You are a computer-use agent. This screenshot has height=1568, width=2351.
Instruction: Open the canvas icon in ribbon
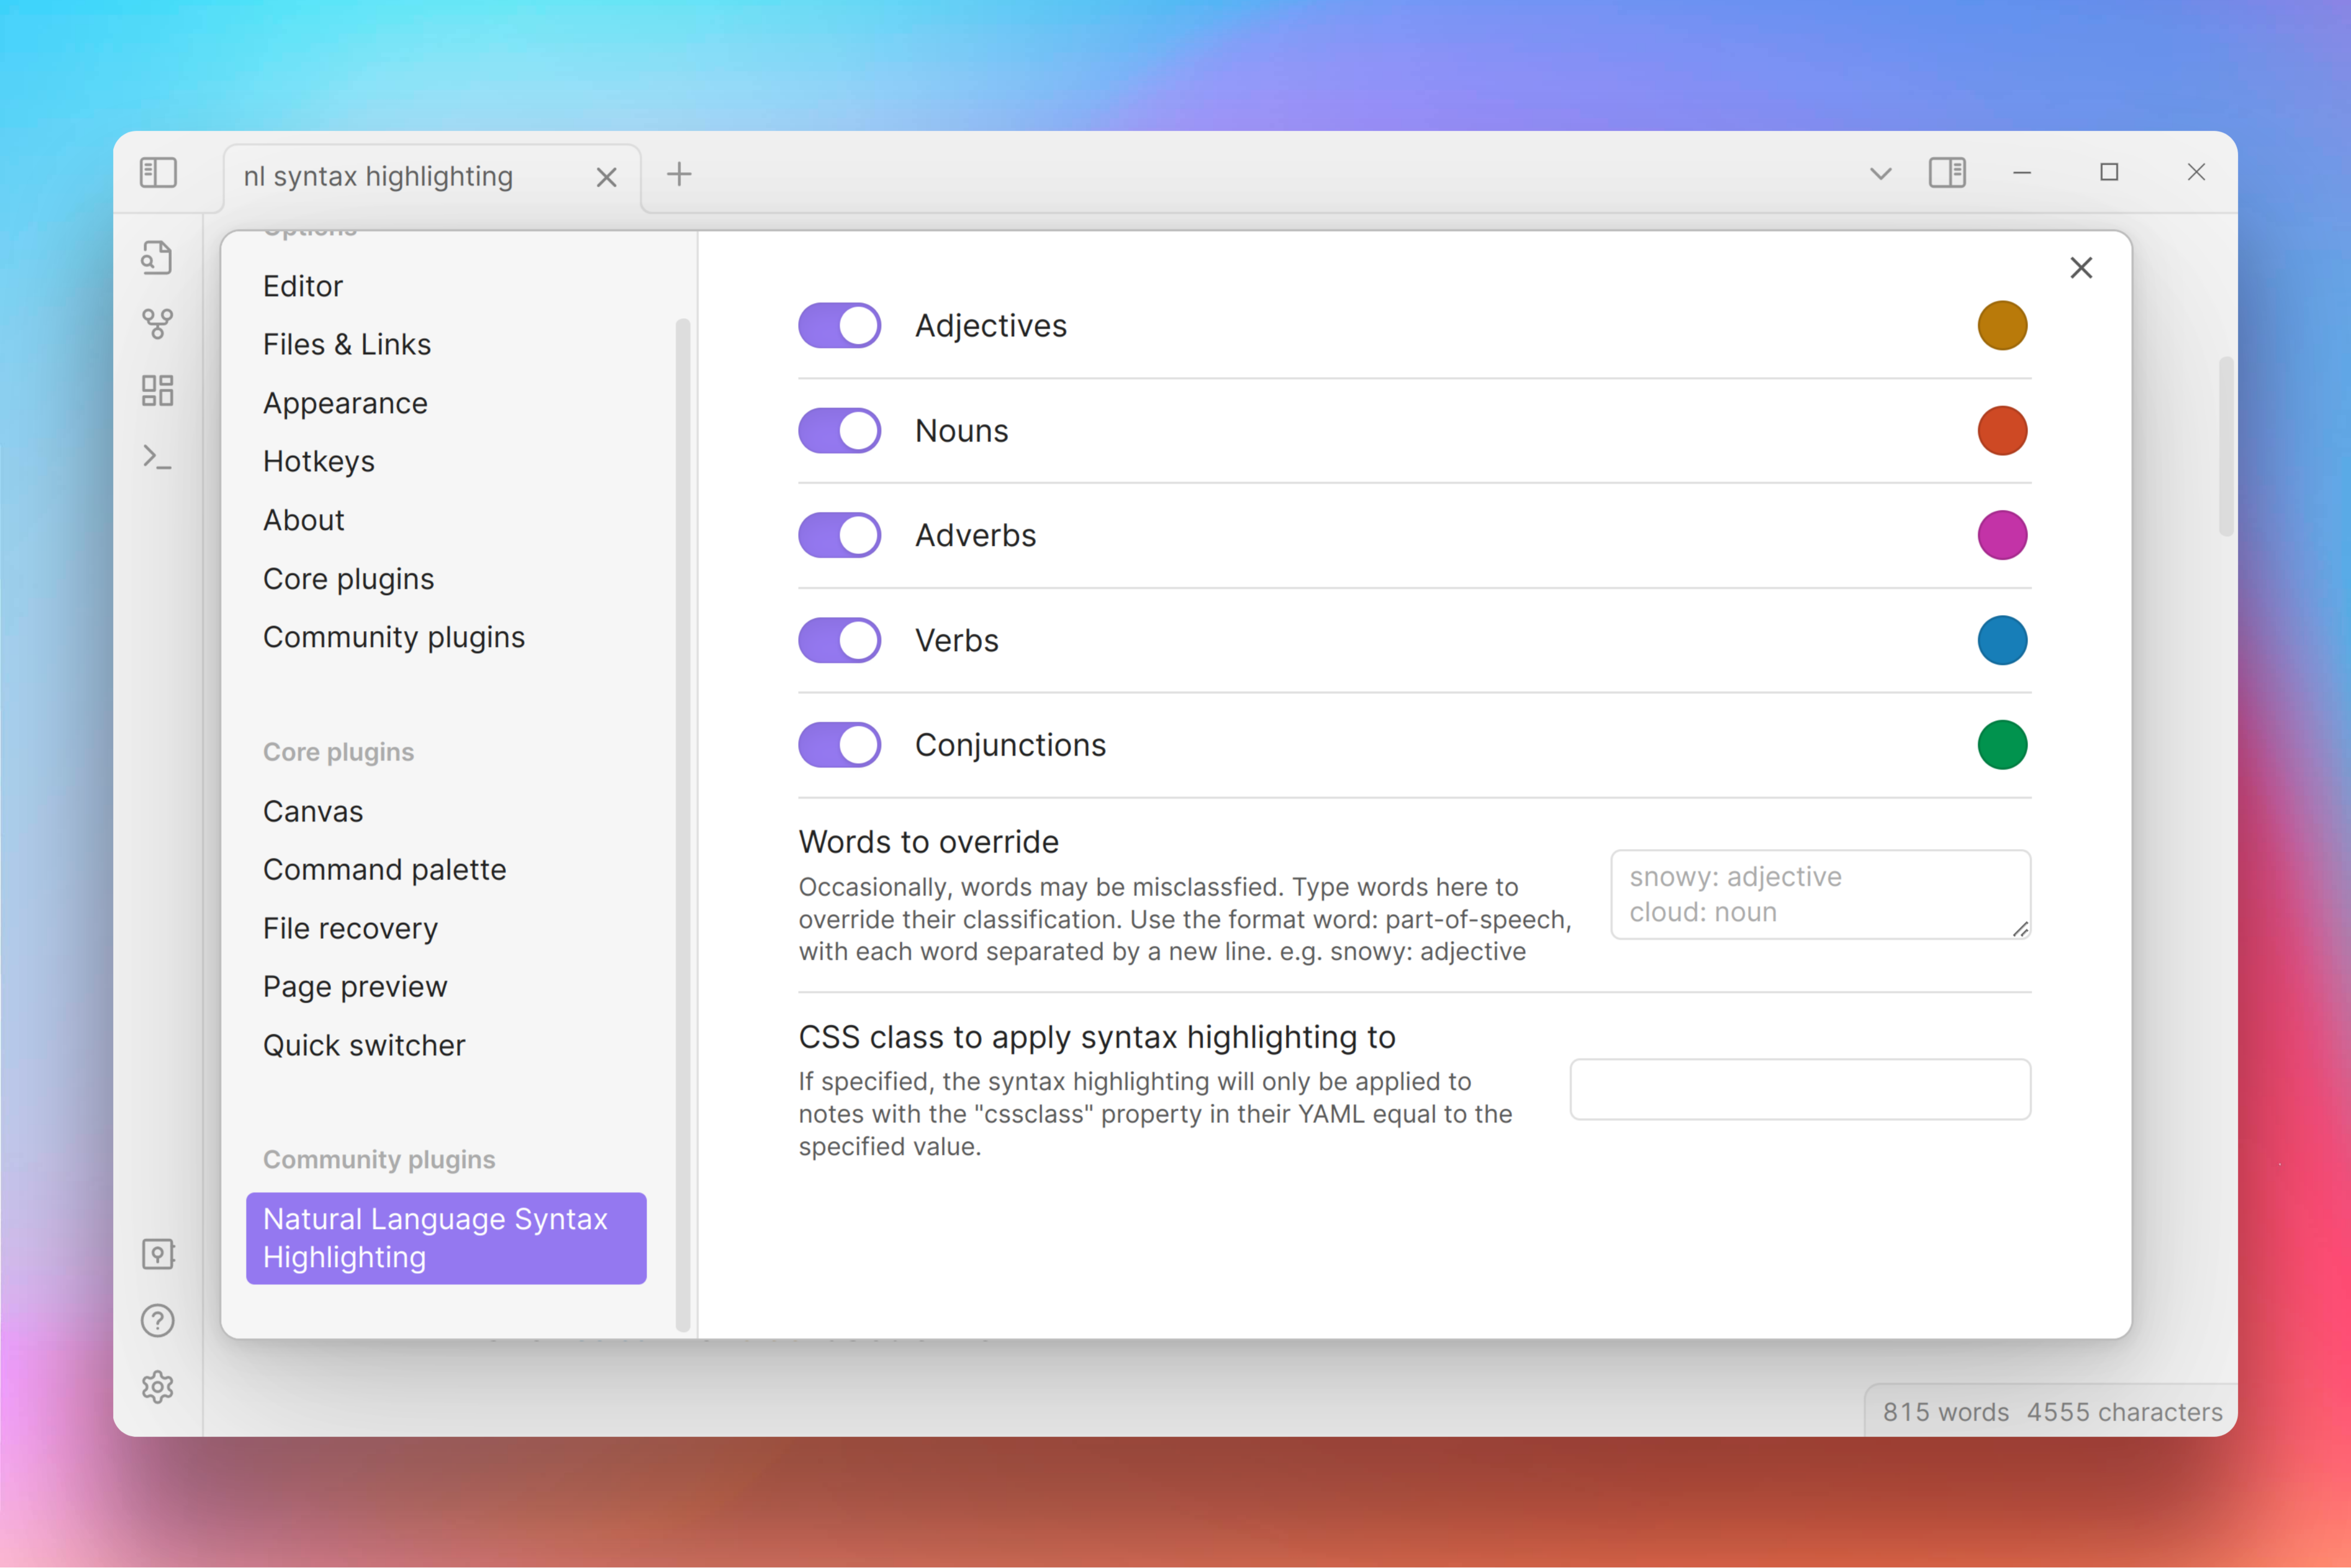coord(157,390)
